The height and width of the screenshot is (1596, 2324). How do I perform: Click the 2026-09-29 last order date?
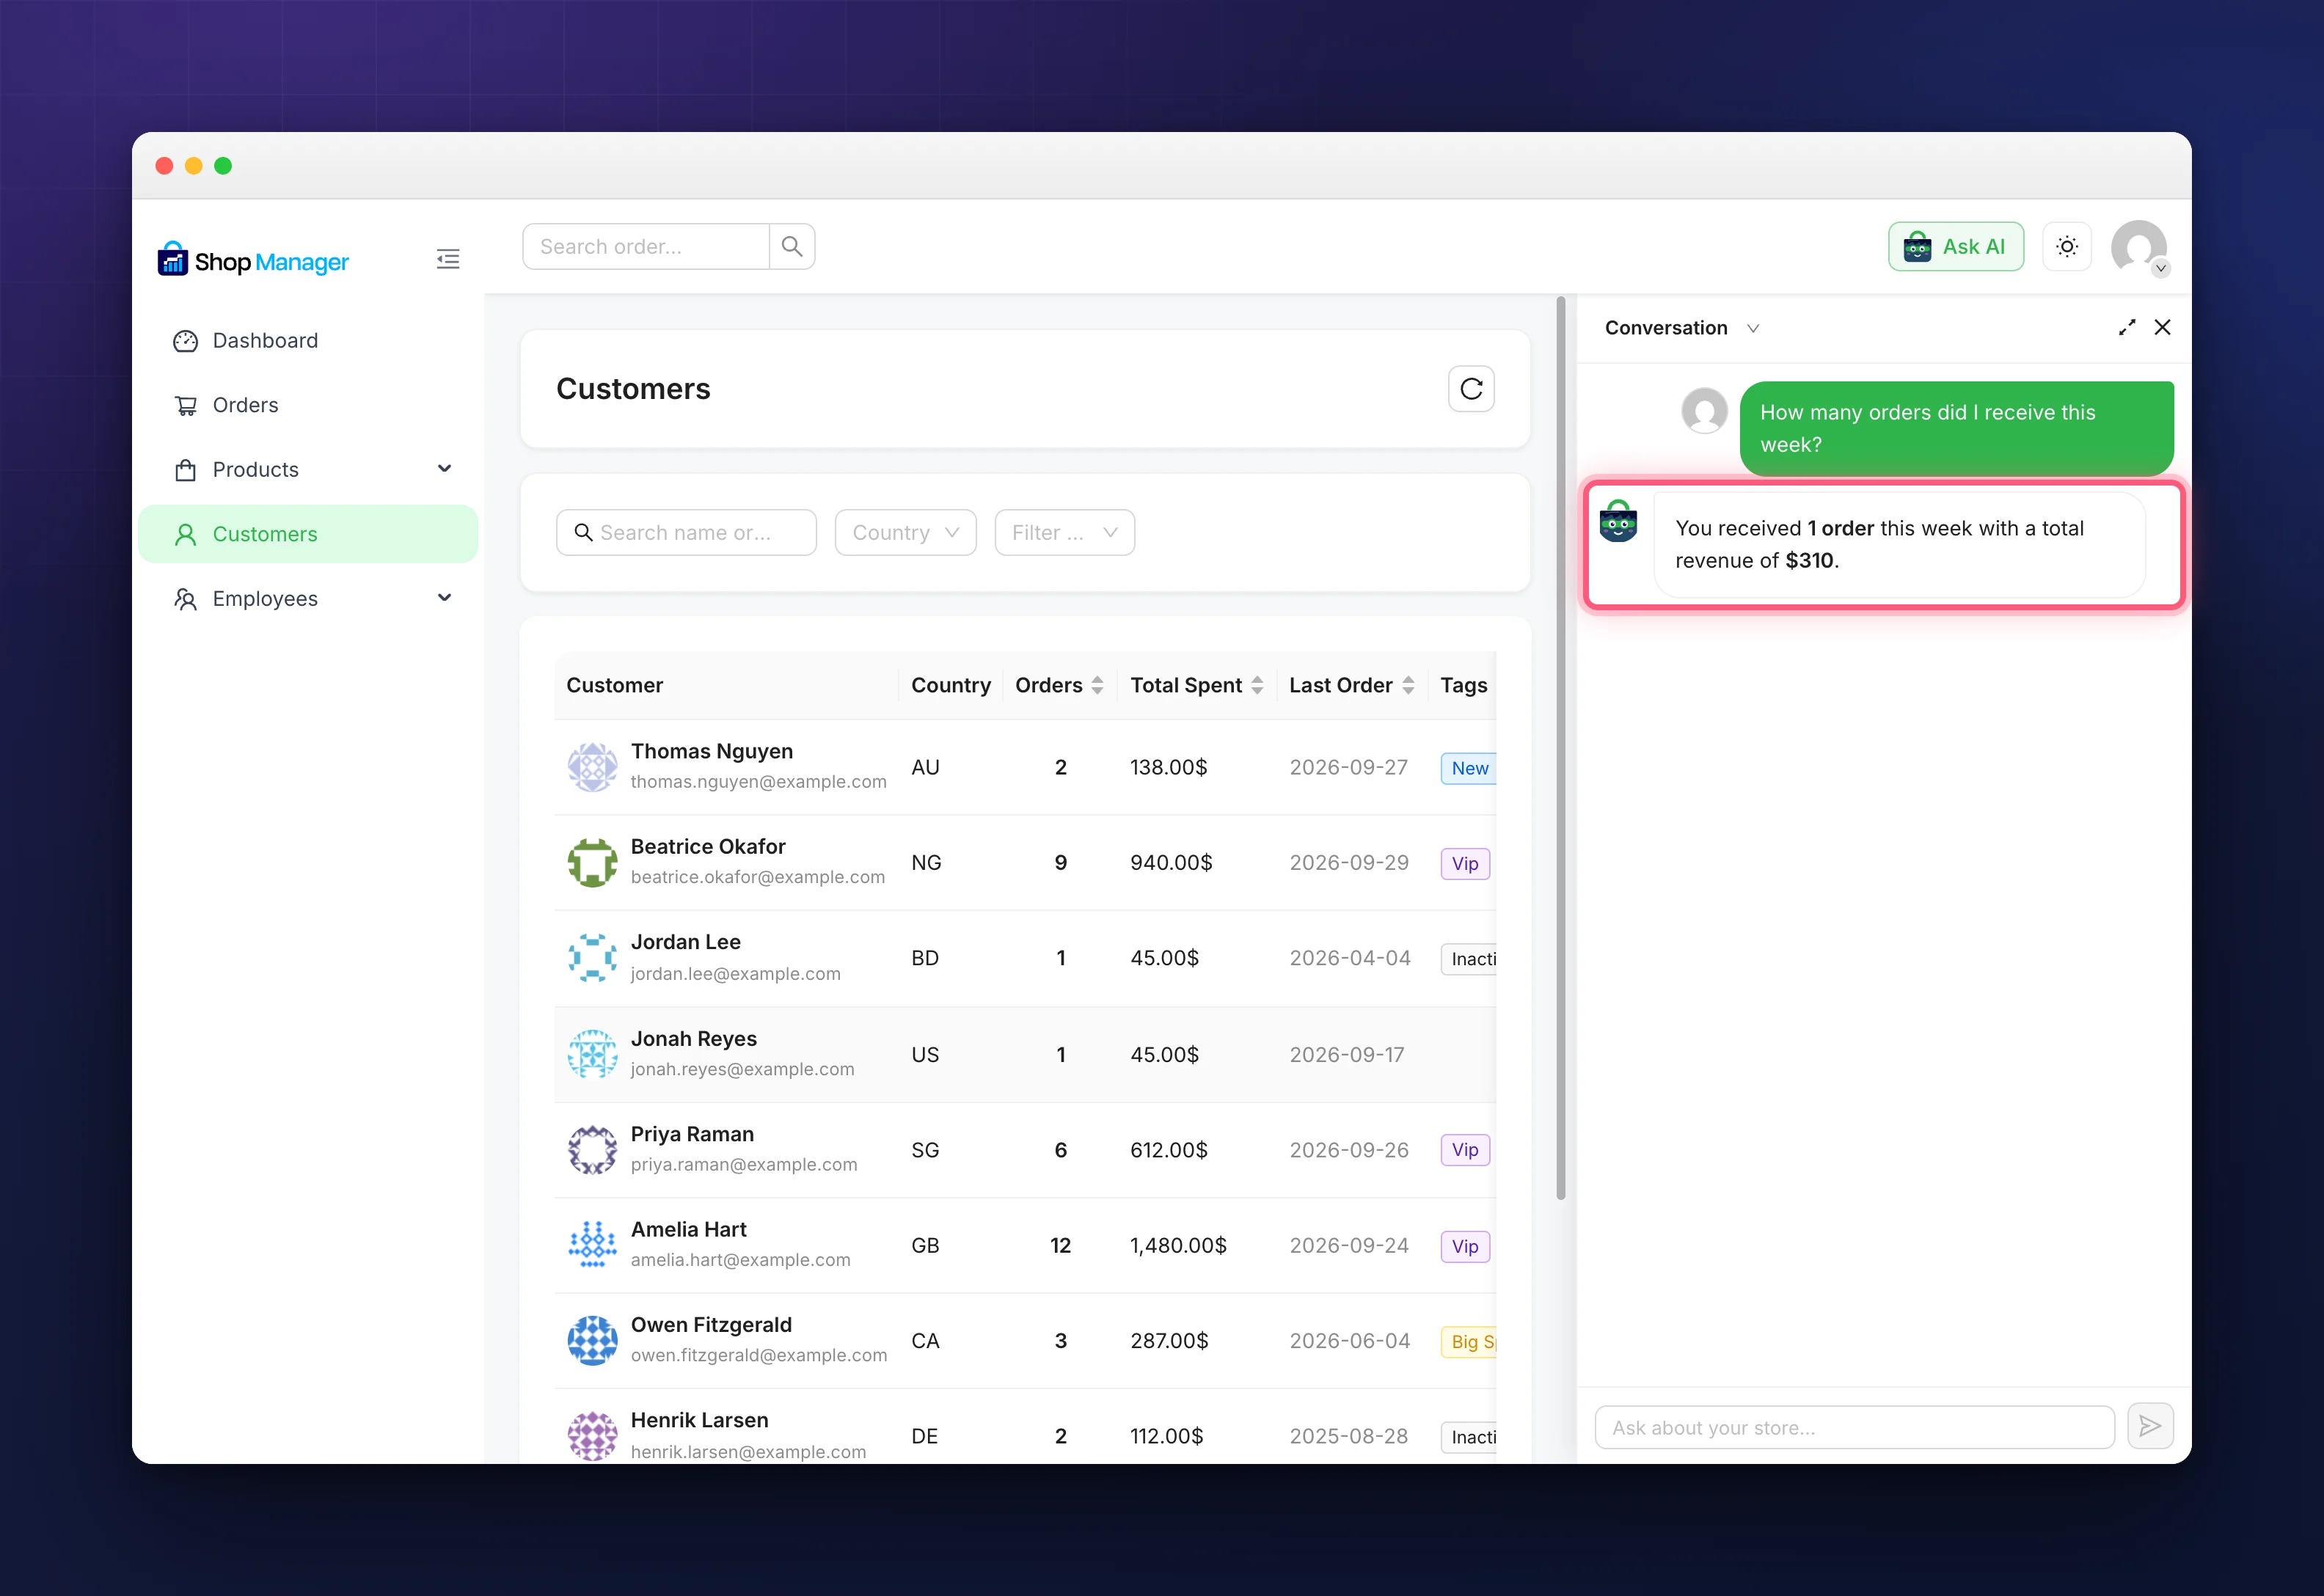click(x=1348, y=862)
